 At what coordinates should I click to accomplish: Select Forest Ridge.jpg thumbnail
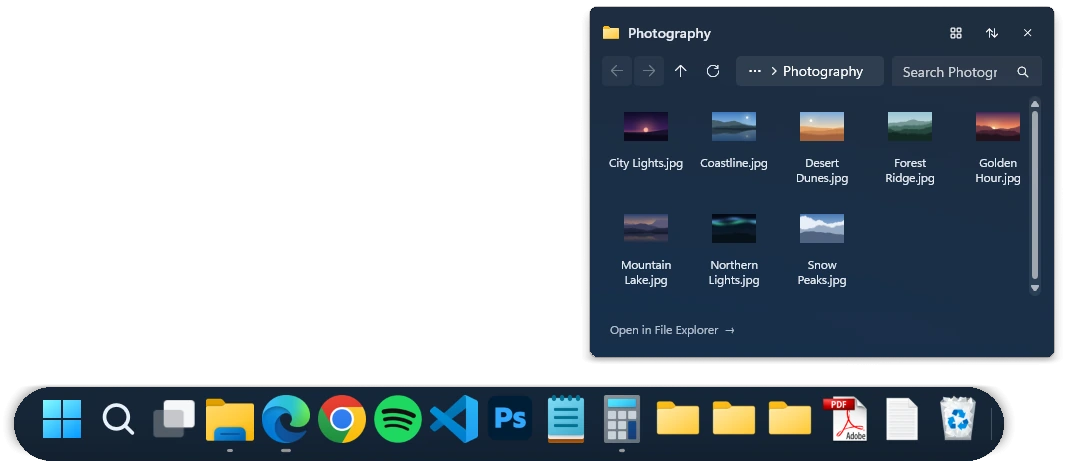[910, 127]
